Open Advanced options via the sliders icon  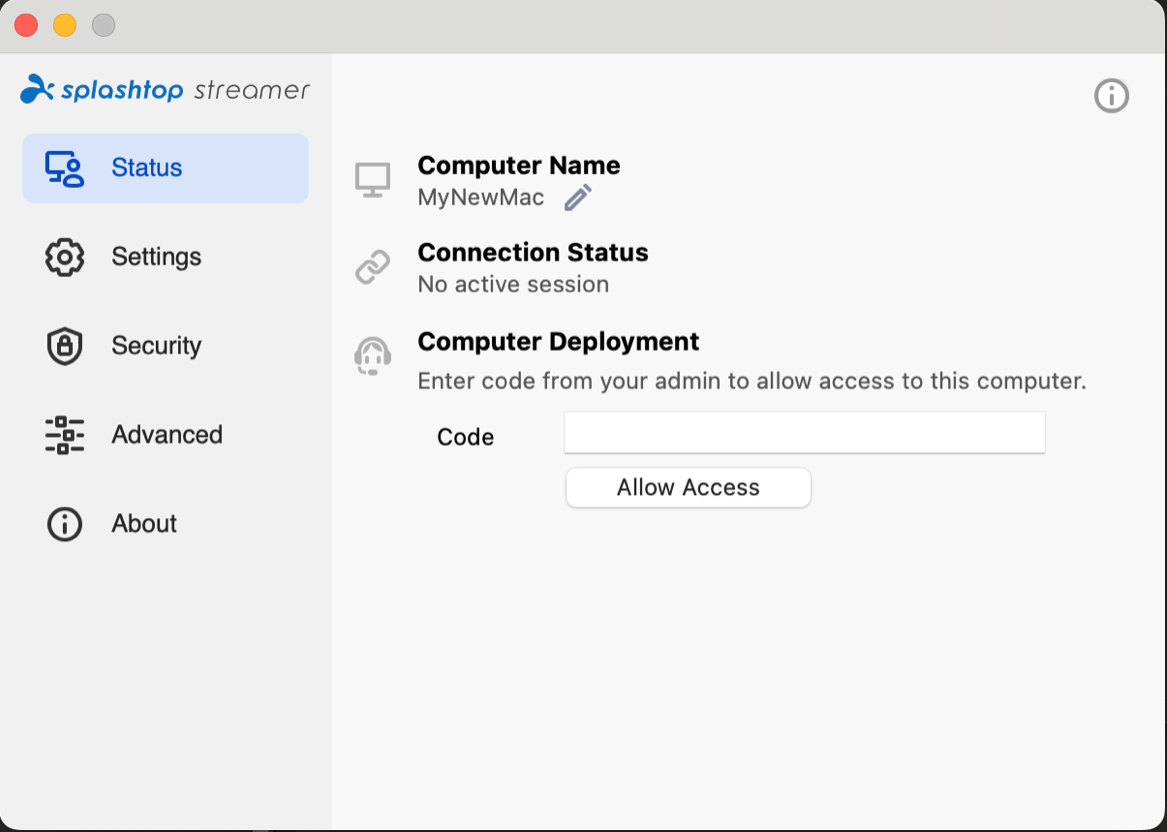pos(63,434)
